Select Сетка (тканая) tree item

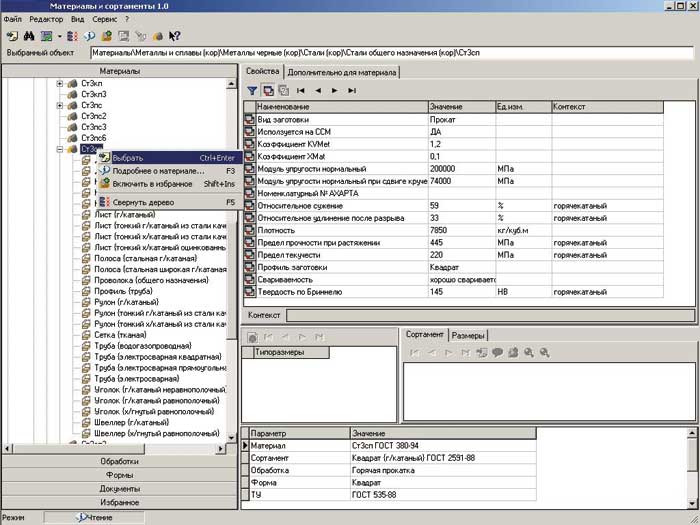120,335
